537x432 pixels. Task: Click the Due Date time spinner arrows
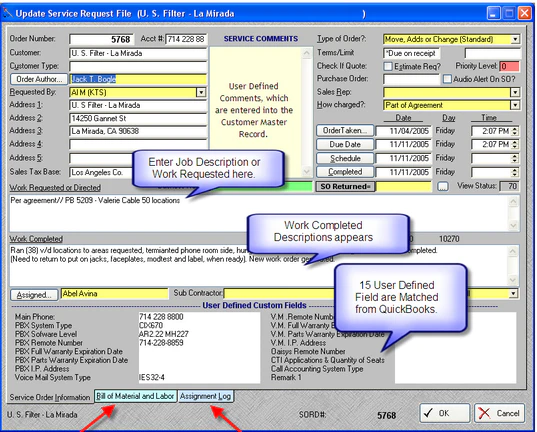514,144
